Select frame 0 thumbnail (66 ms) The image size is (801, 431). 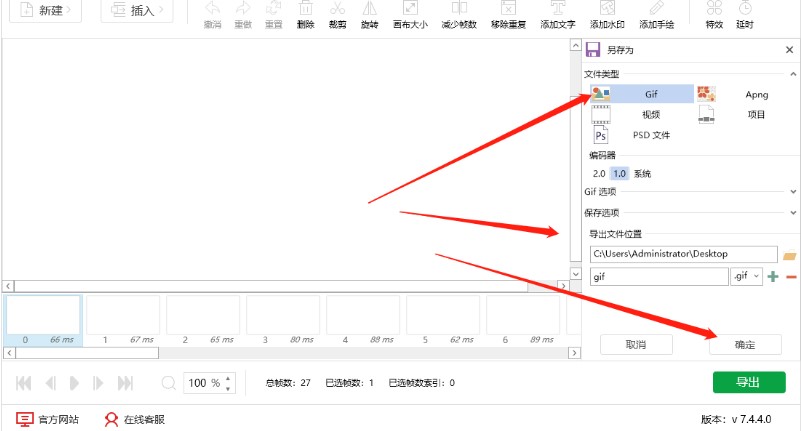pyautogui.click(x=43, y=321)
